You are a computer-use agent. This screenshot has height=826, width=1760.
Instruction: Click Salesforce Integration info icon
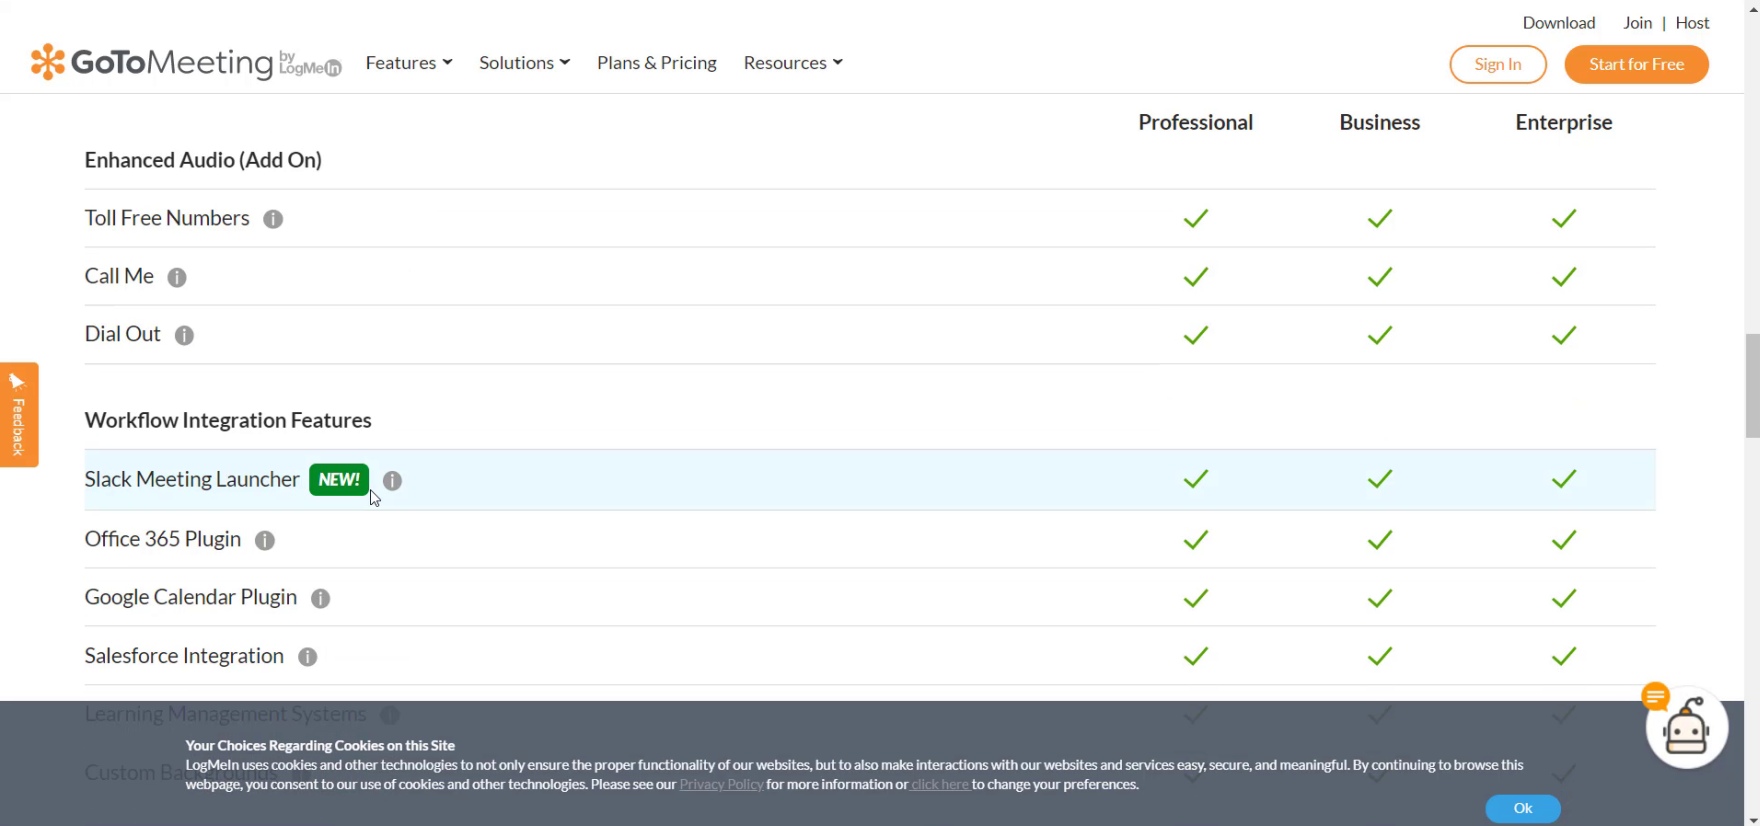click(x=308, y=657)
